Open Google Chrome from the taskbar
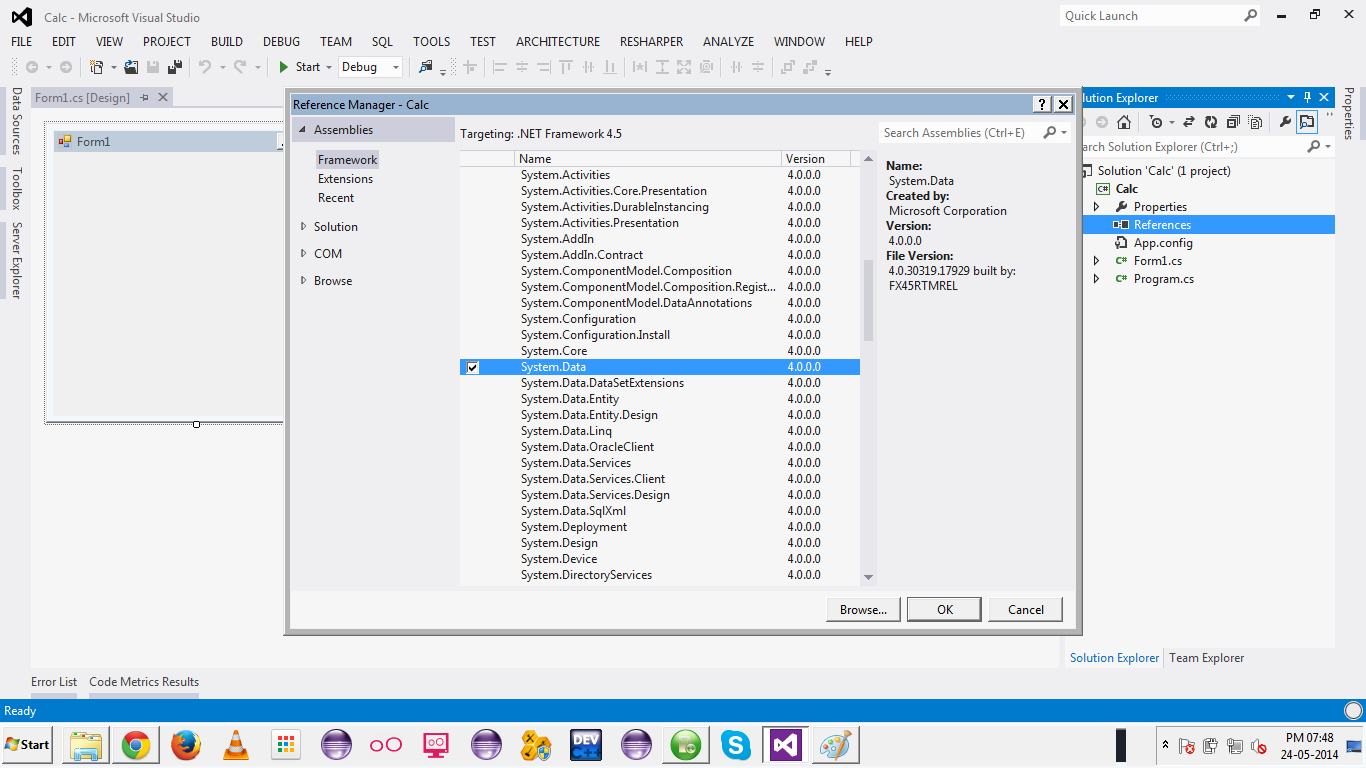 click(x=136, y=745)
